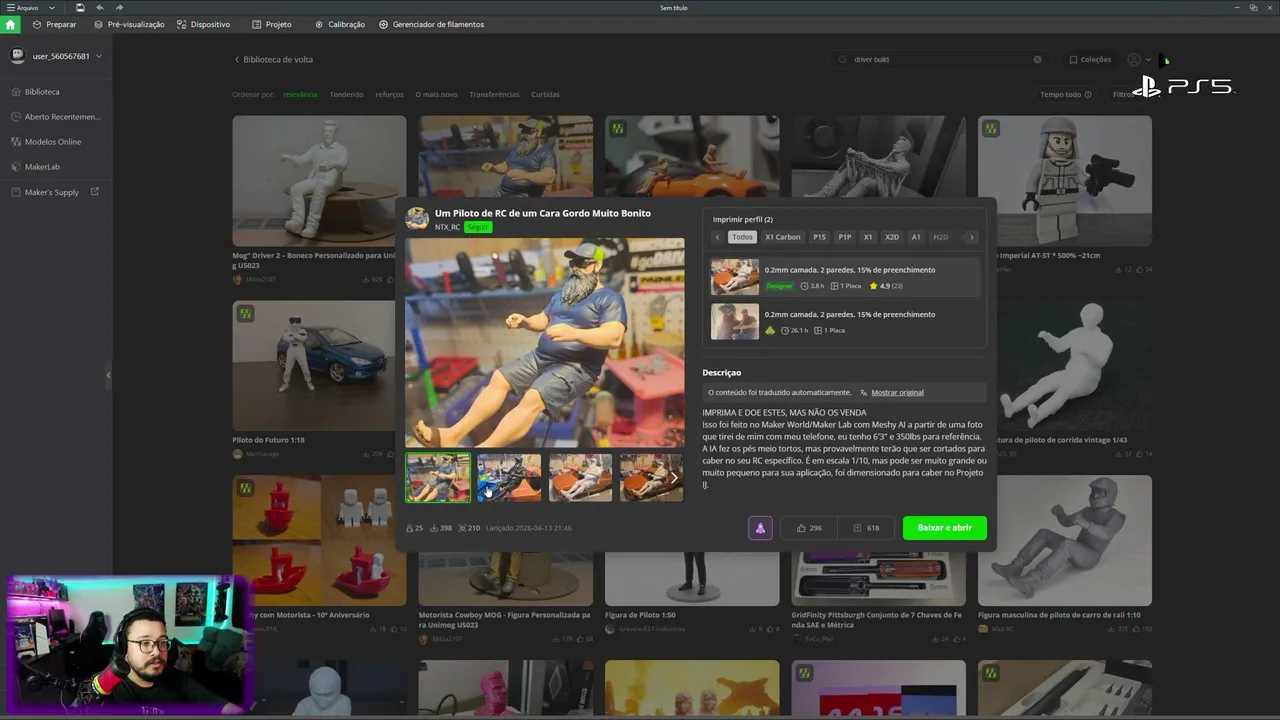Switch to the Dispositivo tab
The image size is (1280, 720).
tap(203, 24)
